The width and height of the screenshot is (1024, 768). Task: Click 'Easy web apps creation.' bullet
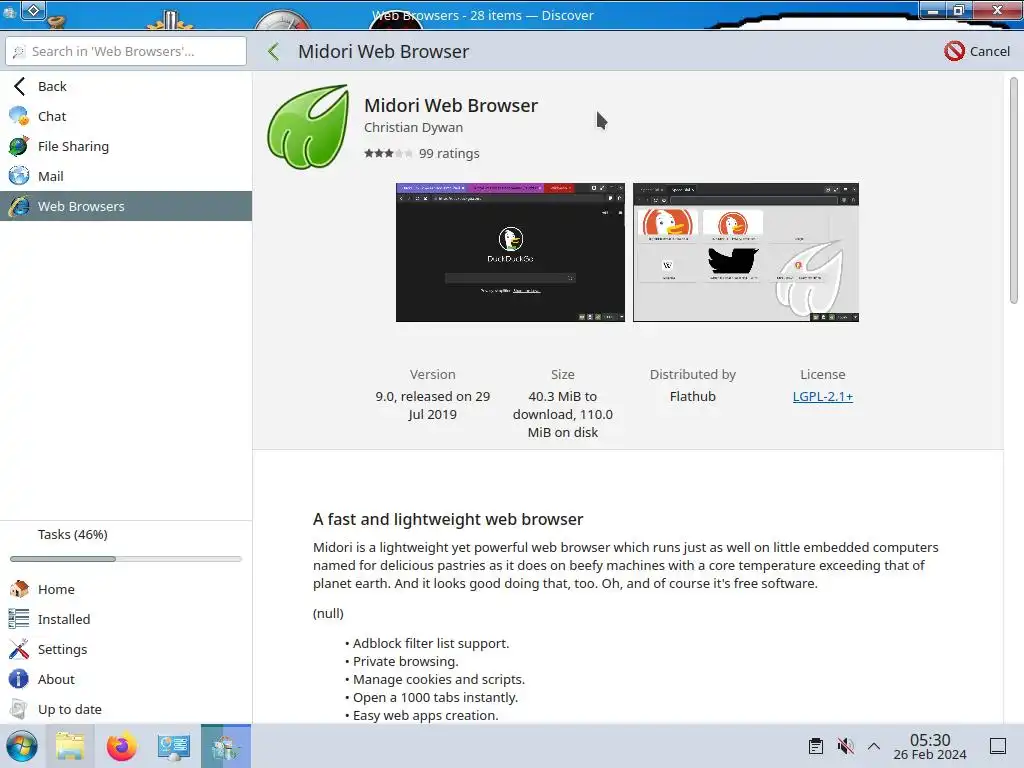click(426, 715)
